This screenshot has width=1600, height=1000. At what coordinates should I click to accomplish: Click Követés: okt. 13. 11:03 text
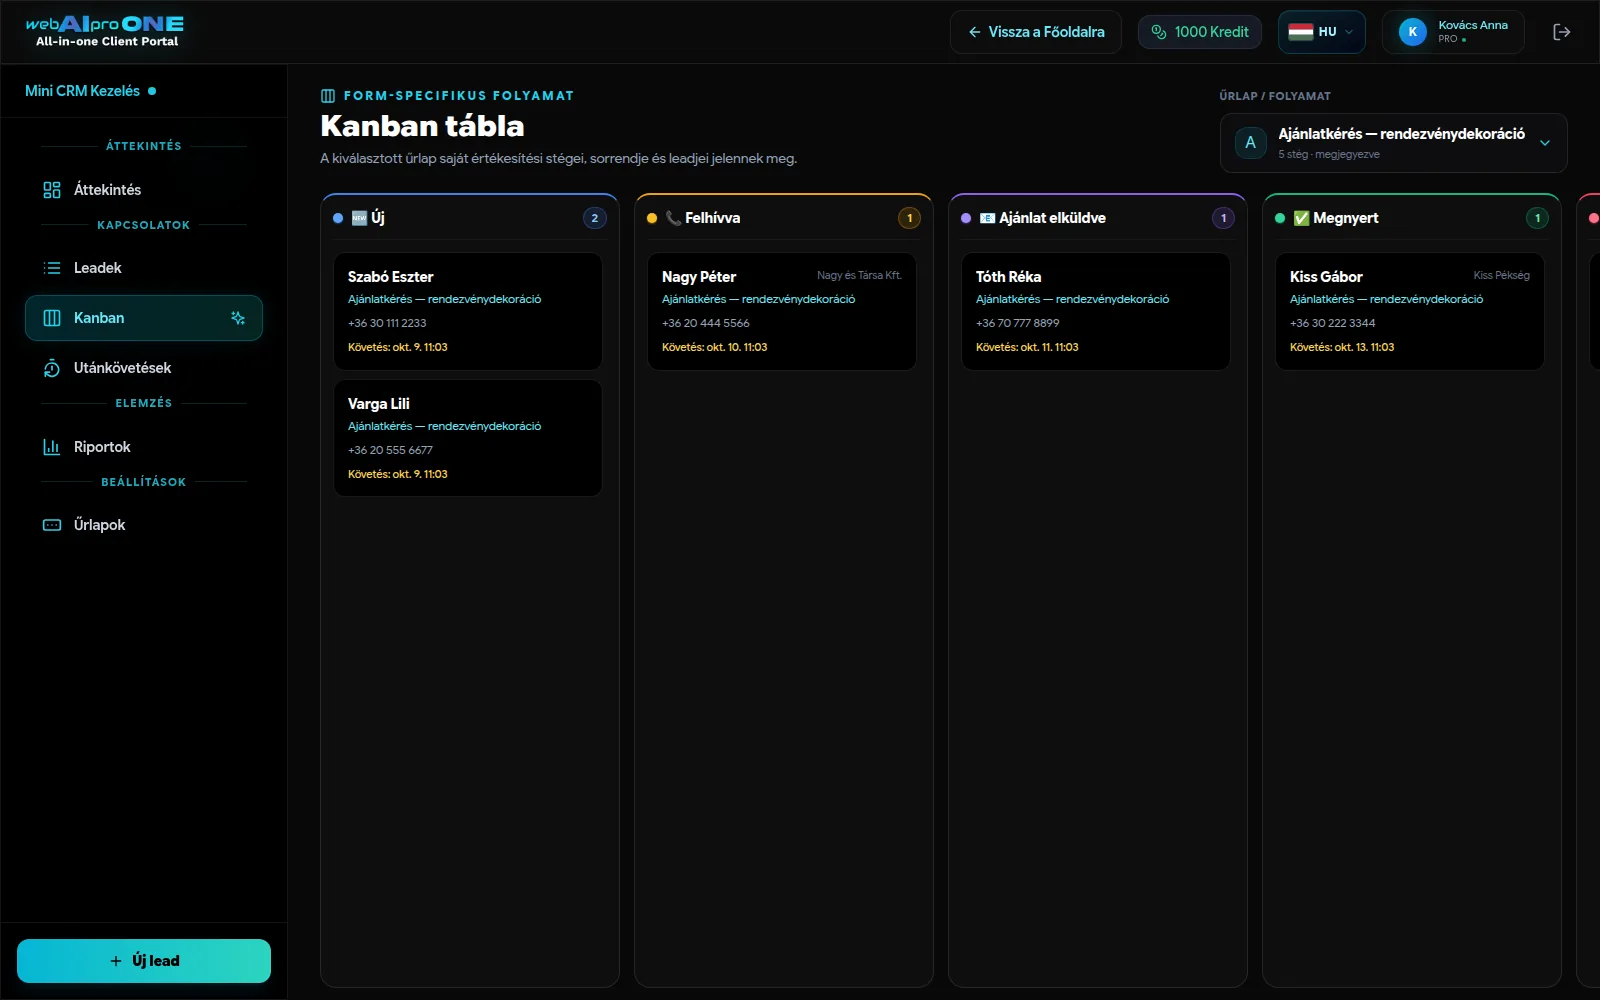(1342, 347)
